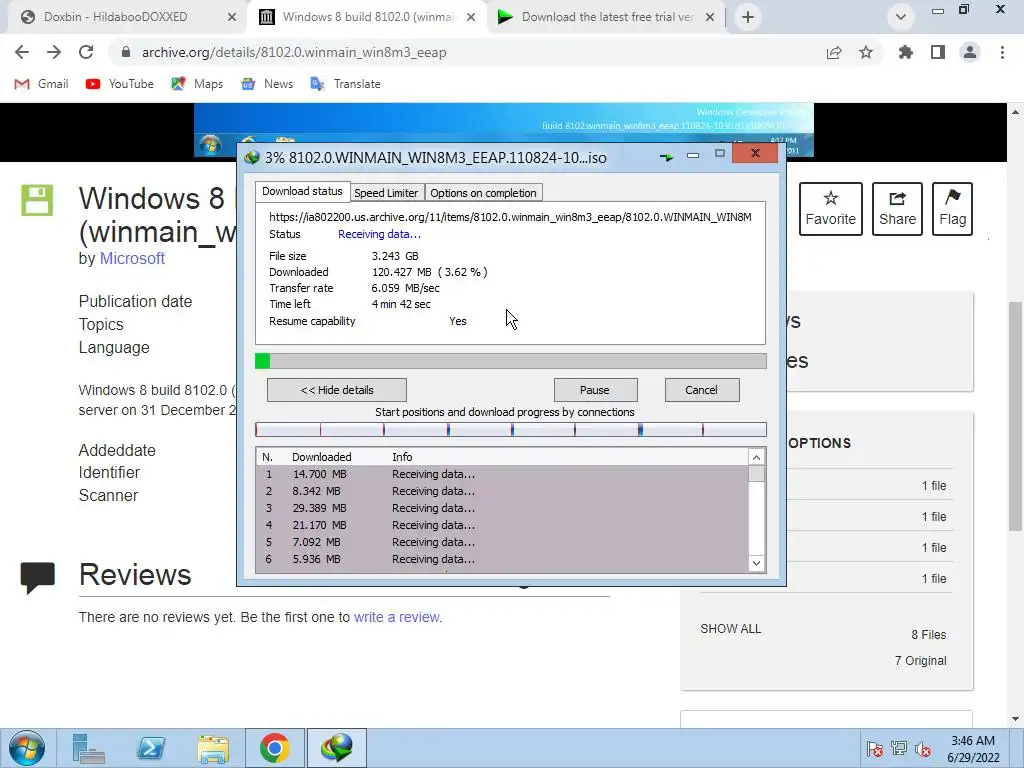
Task: Open the Options on completion tab
Action: pos(483,193)
